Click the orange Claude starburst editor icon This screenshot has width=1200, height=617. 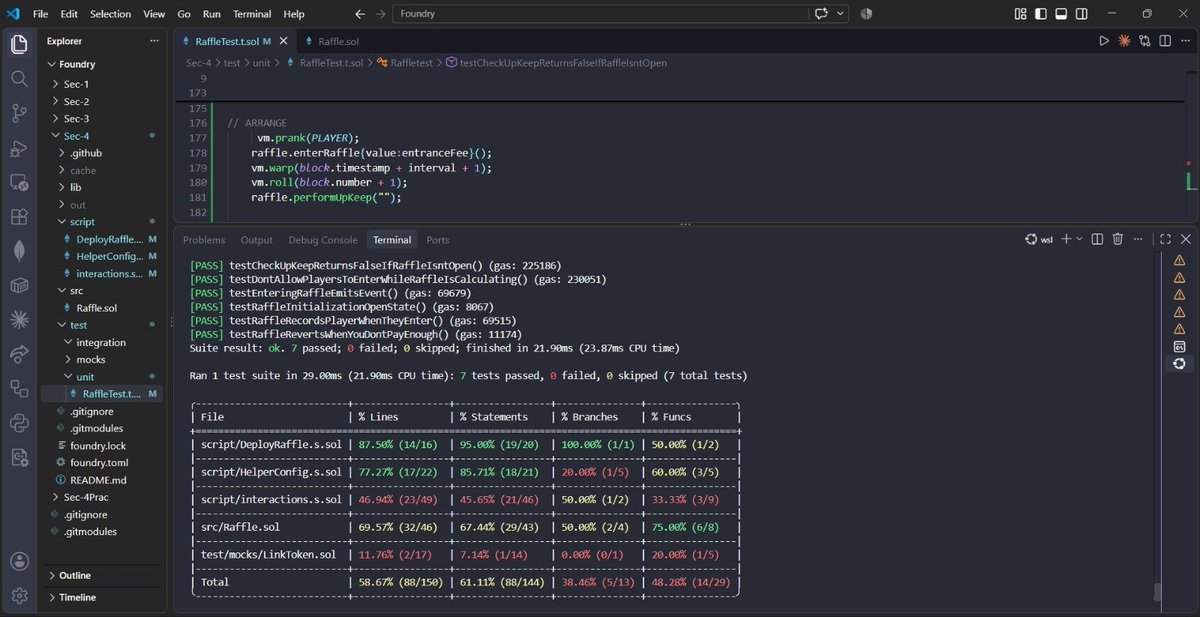pos(1124,41)
